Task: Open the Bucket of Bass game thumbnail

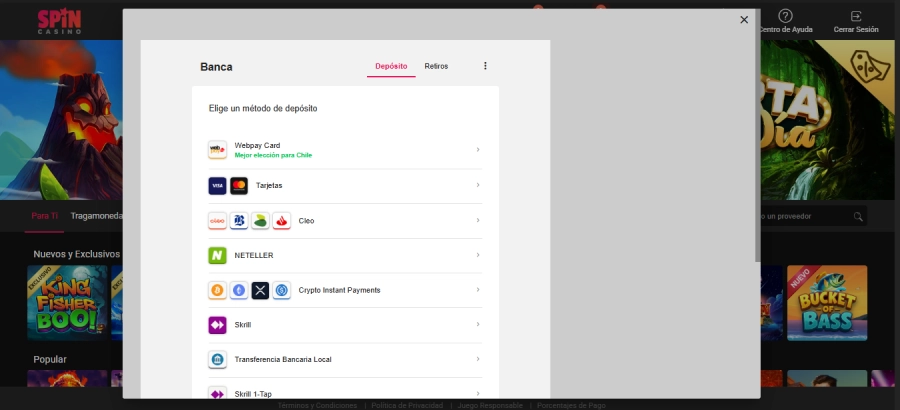Action: coord(826,302)
